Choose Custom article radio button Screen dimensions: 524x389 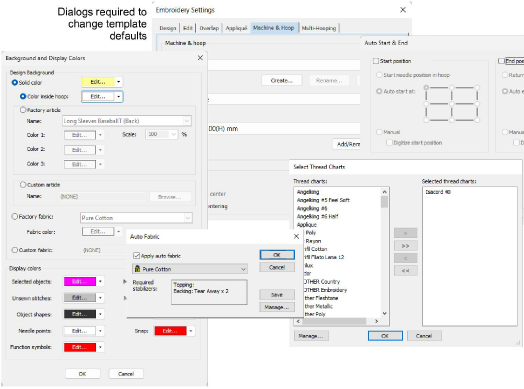coord(23,184)
